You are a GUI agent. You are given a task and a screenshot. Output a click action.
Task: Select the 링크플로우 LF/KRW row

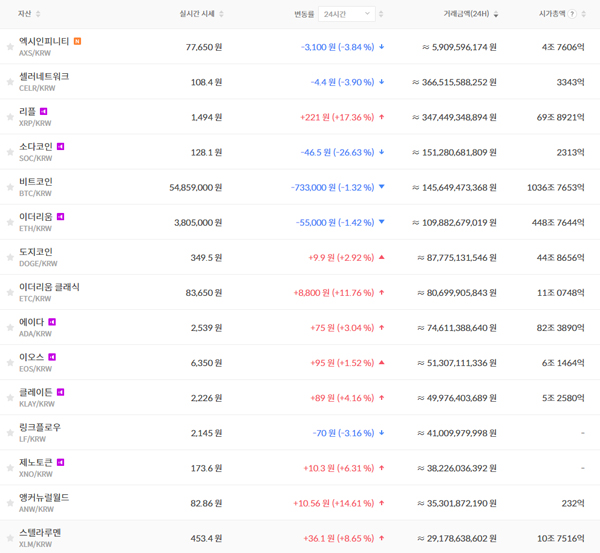(40, 427)
